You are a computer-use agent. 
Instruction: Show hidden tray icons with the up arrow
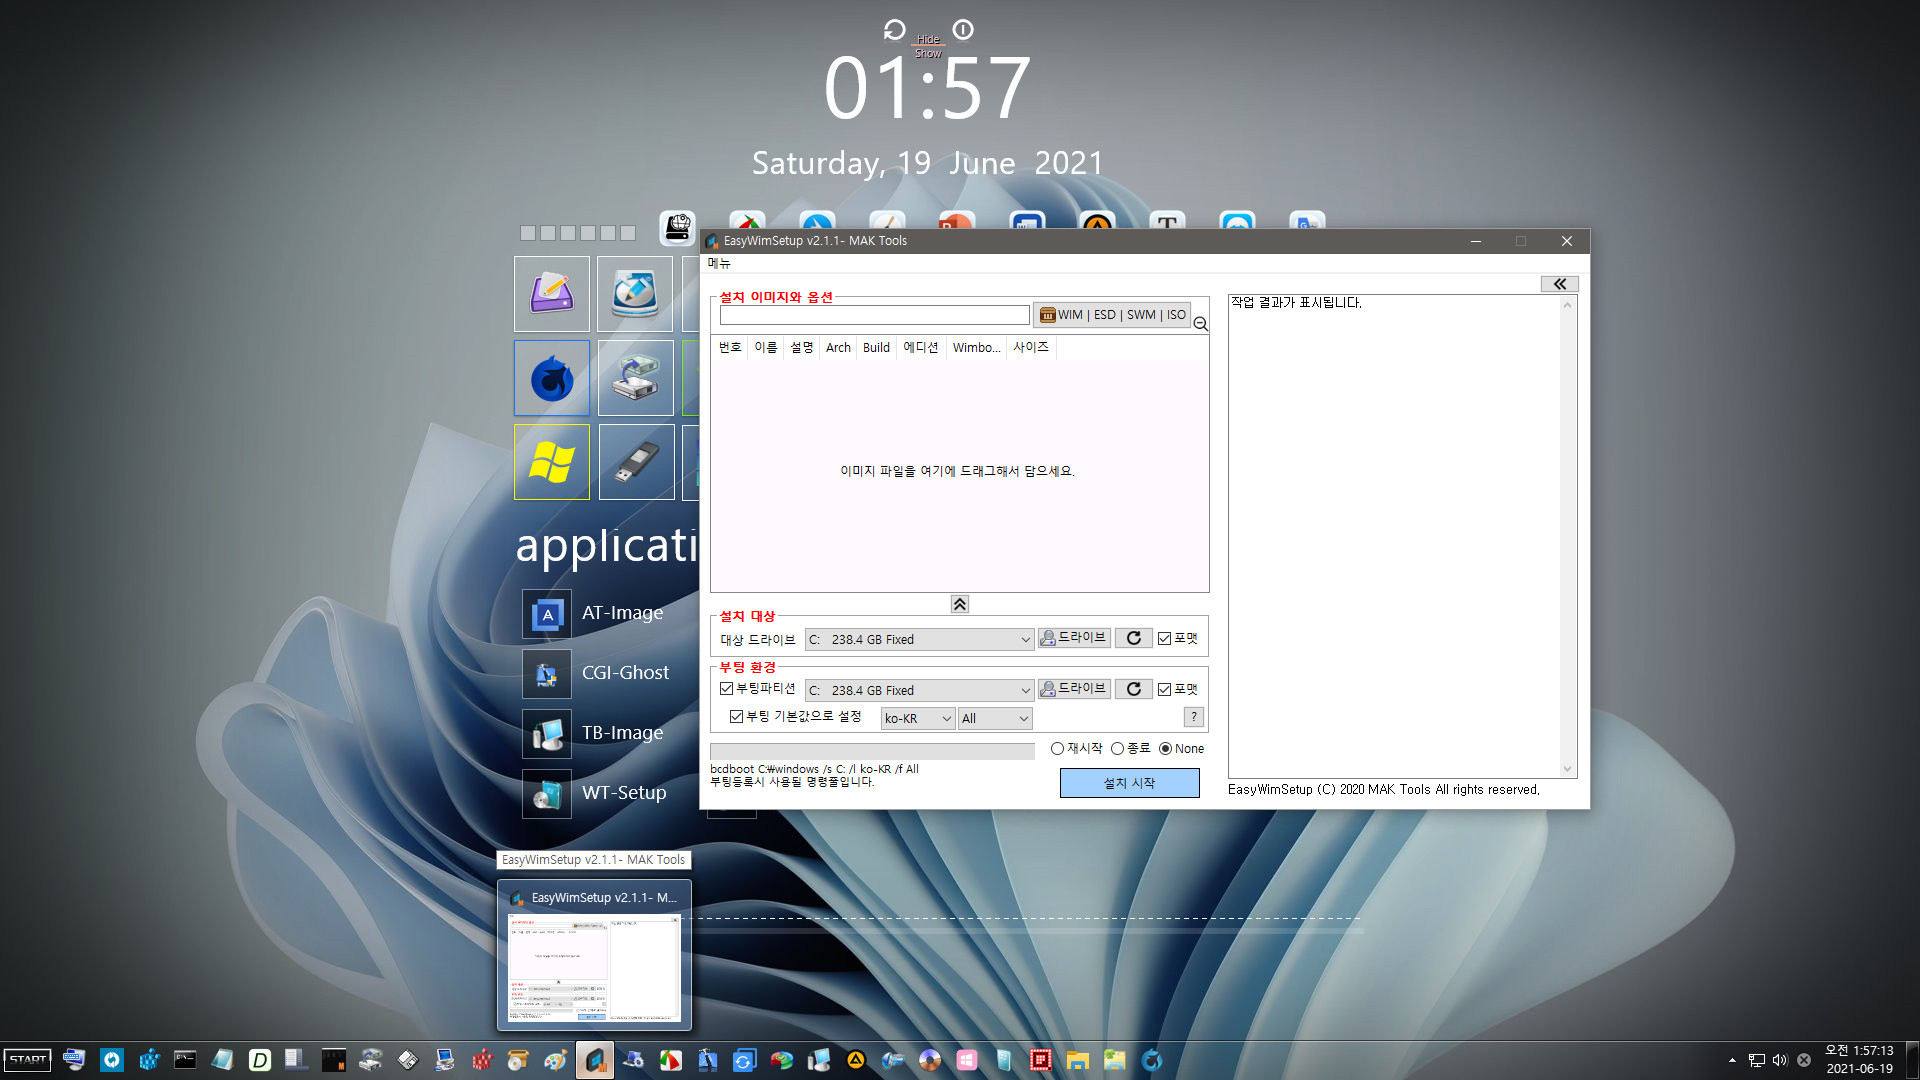coord(1732,1060)
